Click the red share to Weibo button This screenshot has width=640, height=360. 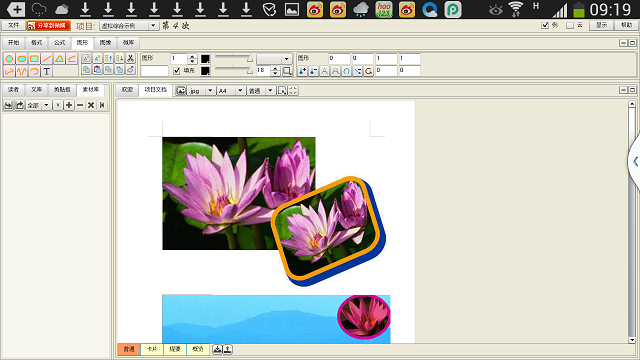point(48,25)
